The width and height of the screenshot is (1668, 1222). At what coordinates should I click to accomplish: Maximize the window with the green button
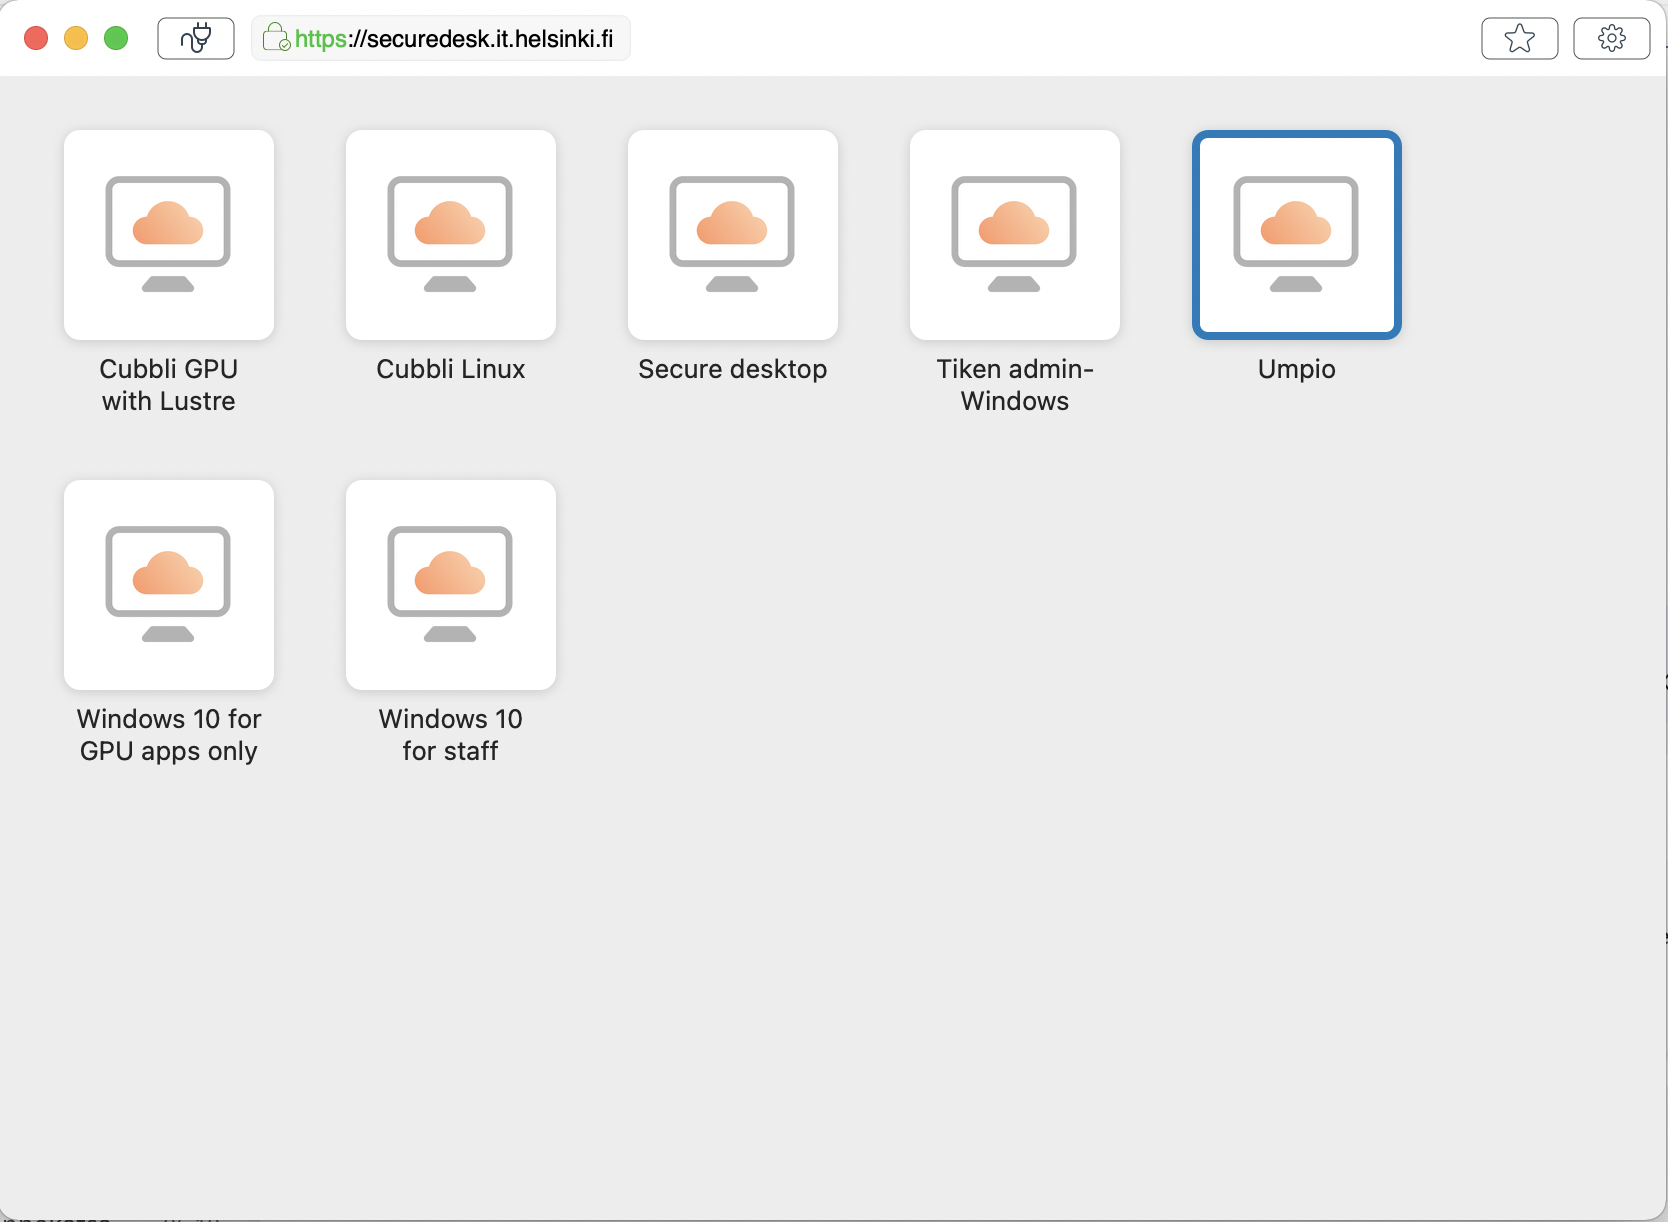[x=116, y=38]
